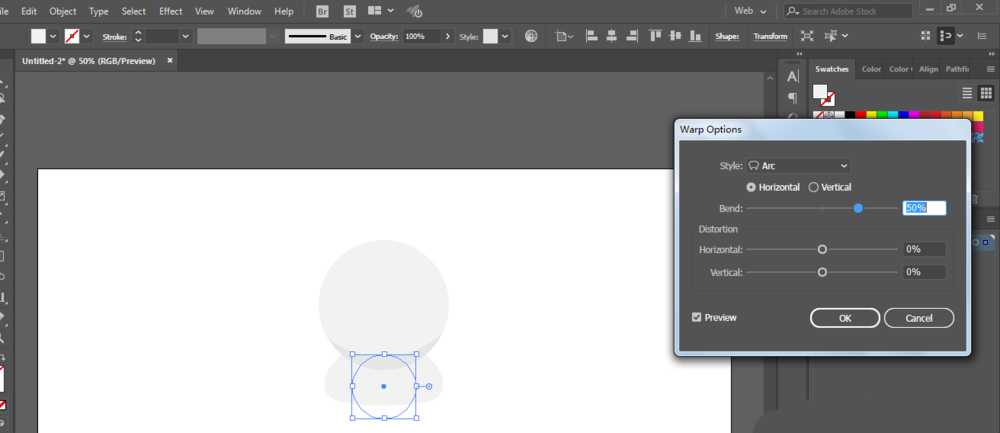
Task: Open the warp Style Arc dropdown
Action: tap(797, 166)
